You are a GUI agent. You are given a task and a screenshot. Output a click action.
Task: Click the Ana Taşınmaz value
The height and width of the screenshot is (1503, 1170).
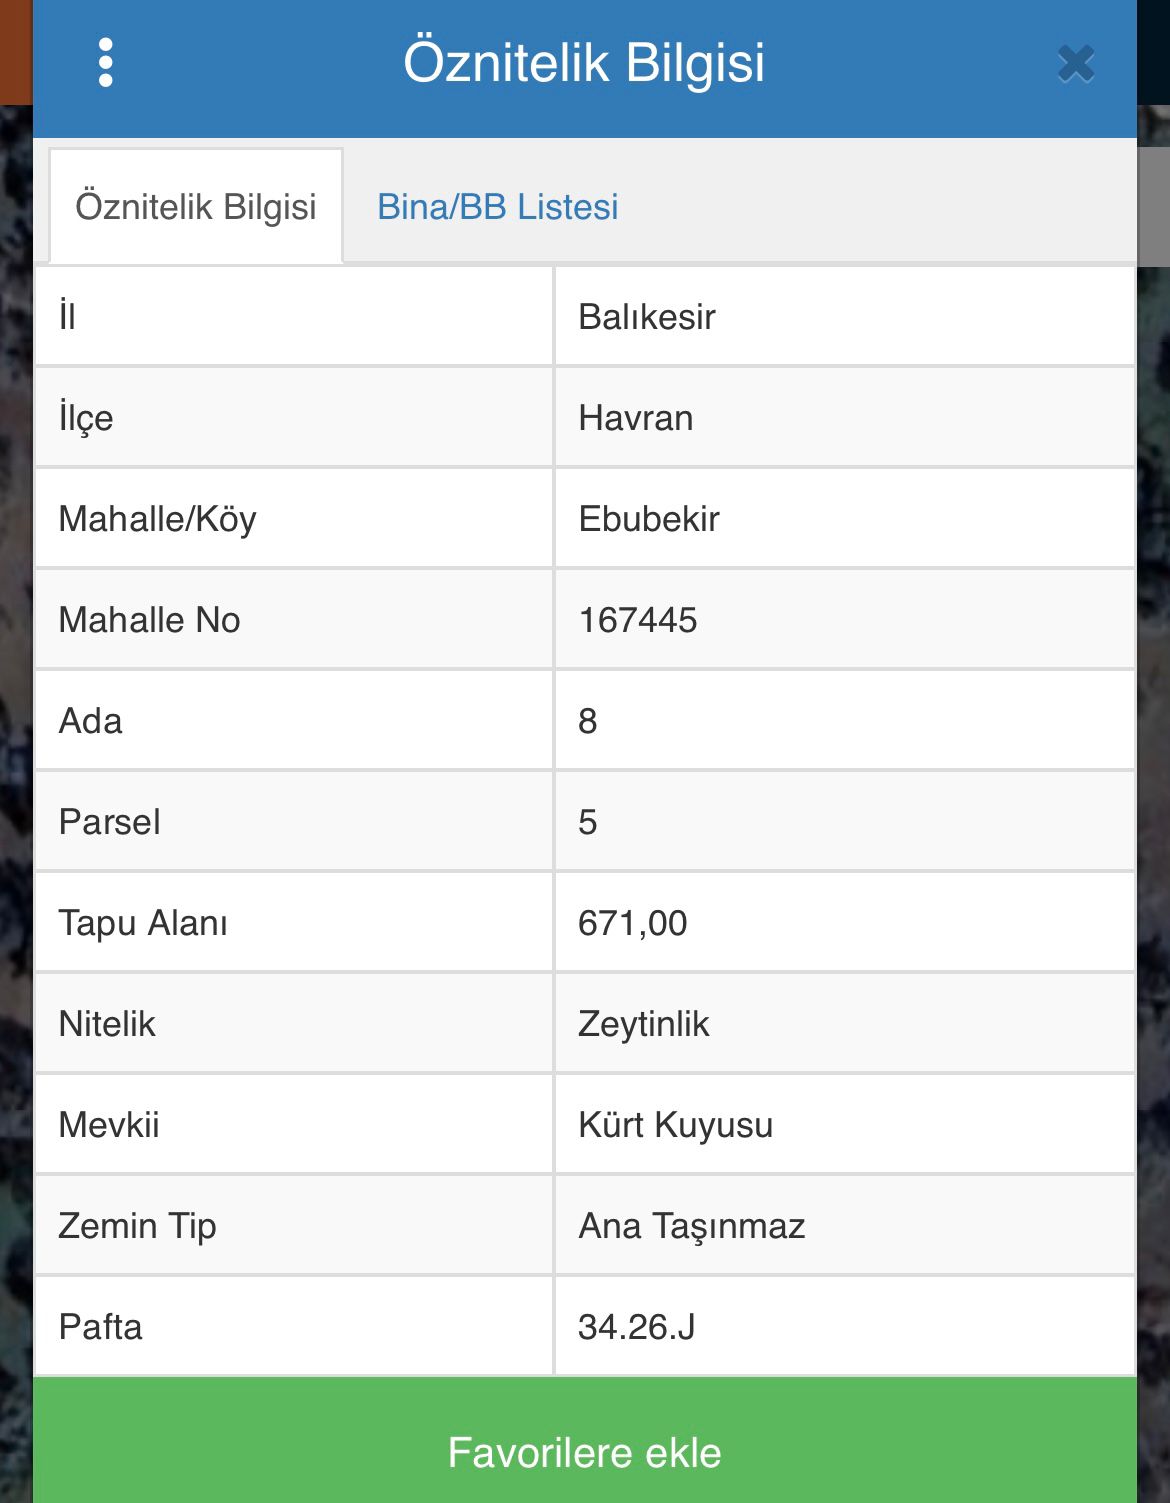point(692,1226)
